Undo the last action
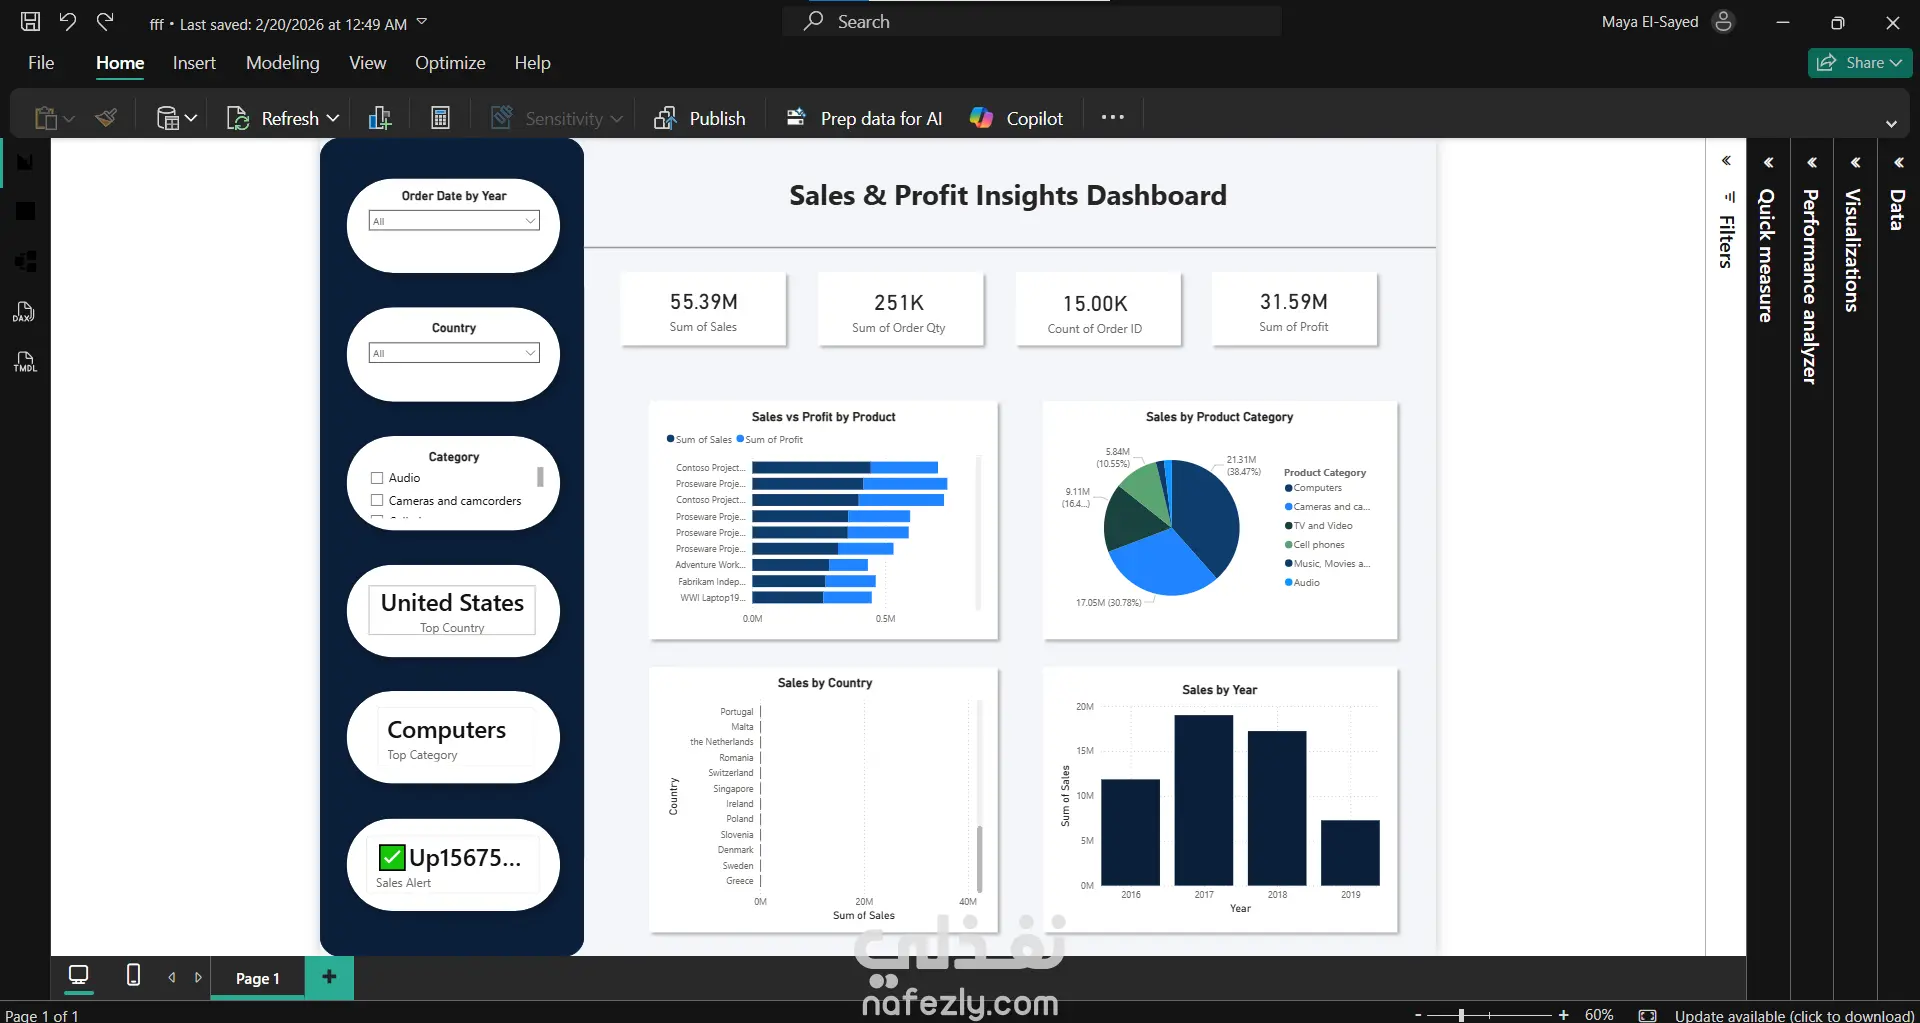The width and height of the screenshot is (1920, 1023). (x=68, y=21)
